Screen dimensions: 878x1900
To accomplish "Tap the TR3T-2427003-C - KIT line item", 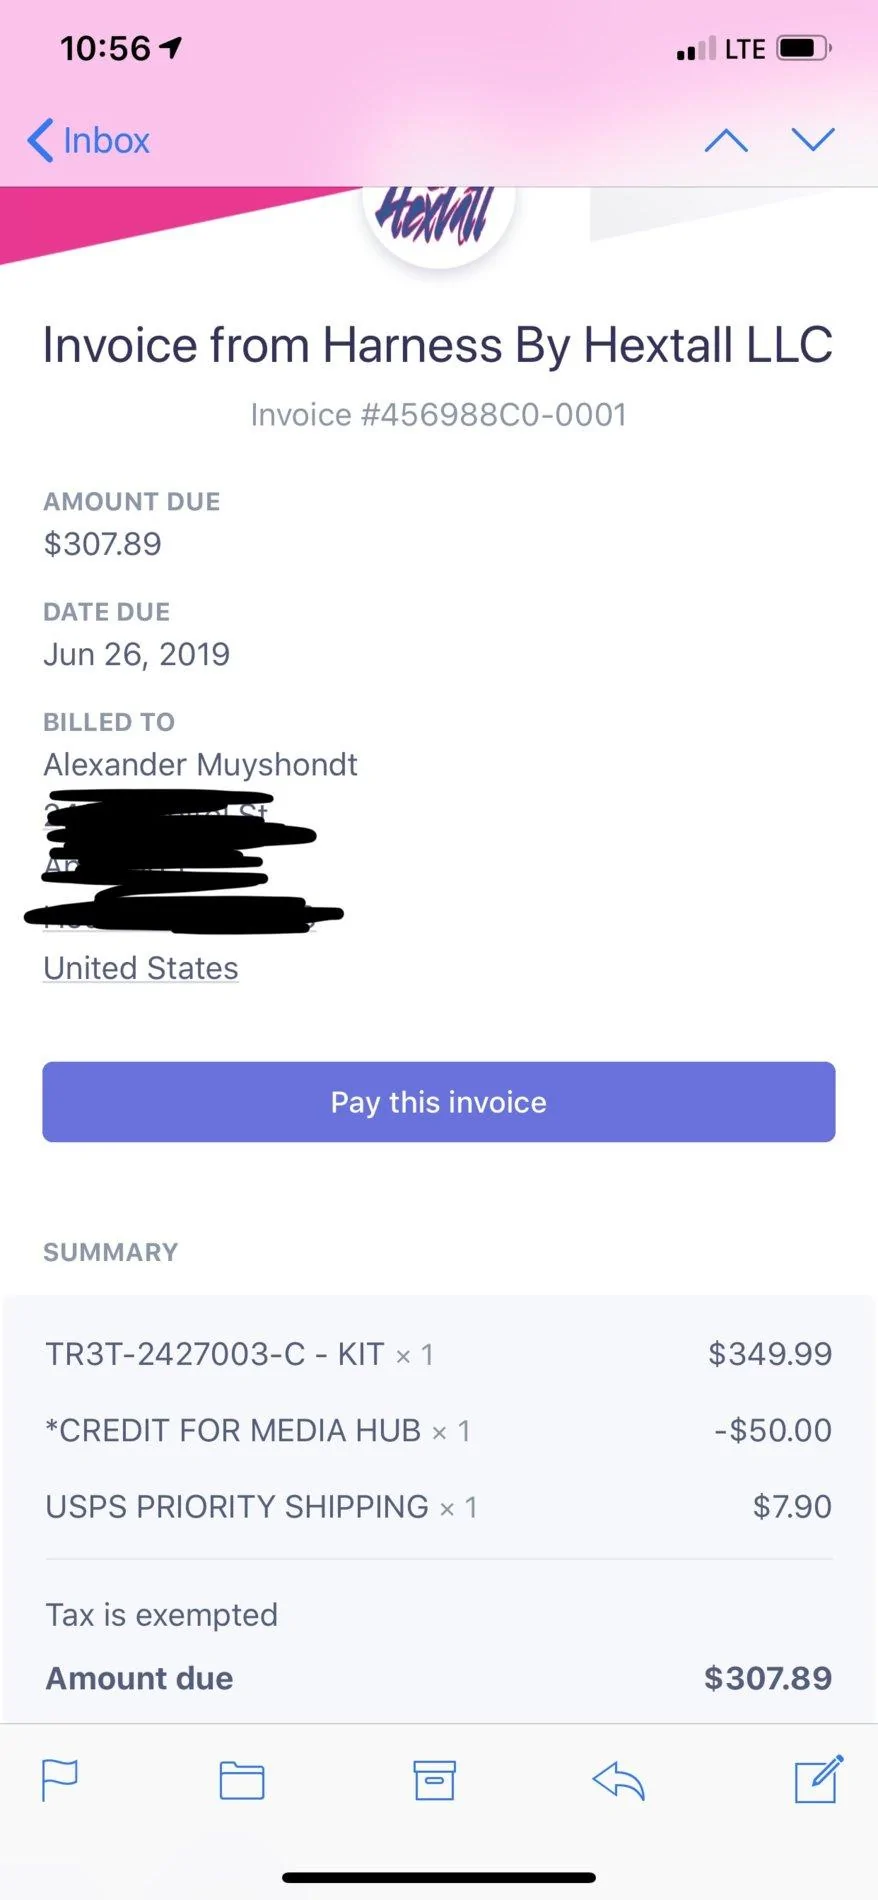I will [439, 1354].
